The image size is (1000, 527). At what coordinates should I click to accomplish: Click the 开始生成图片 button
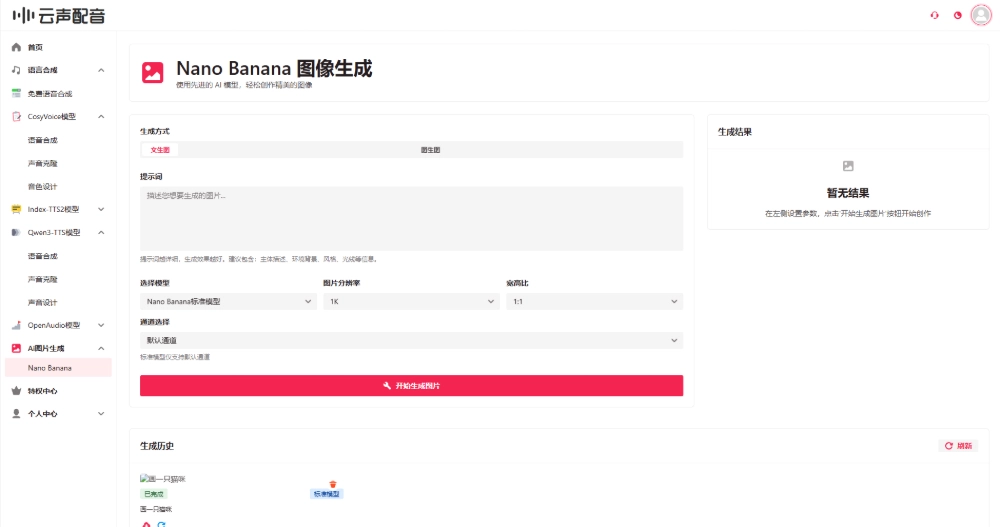click(411, 386)
